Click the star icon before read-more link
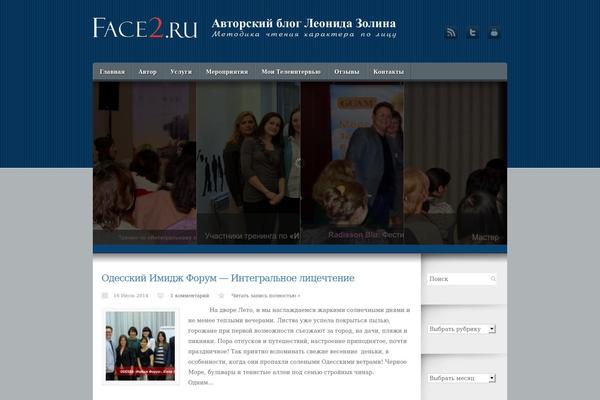Screen dimensions: 600x400 [x=221, y=296]
